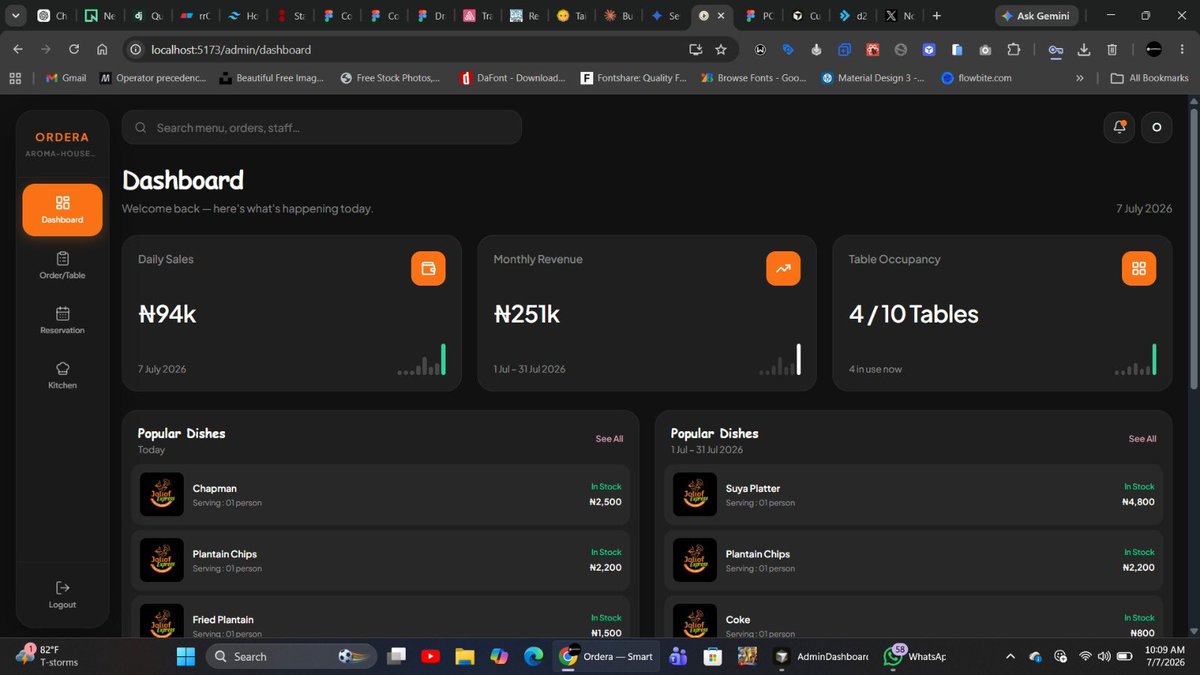
Task: Open YouTube from the taskbar
Action: (430, 656)
